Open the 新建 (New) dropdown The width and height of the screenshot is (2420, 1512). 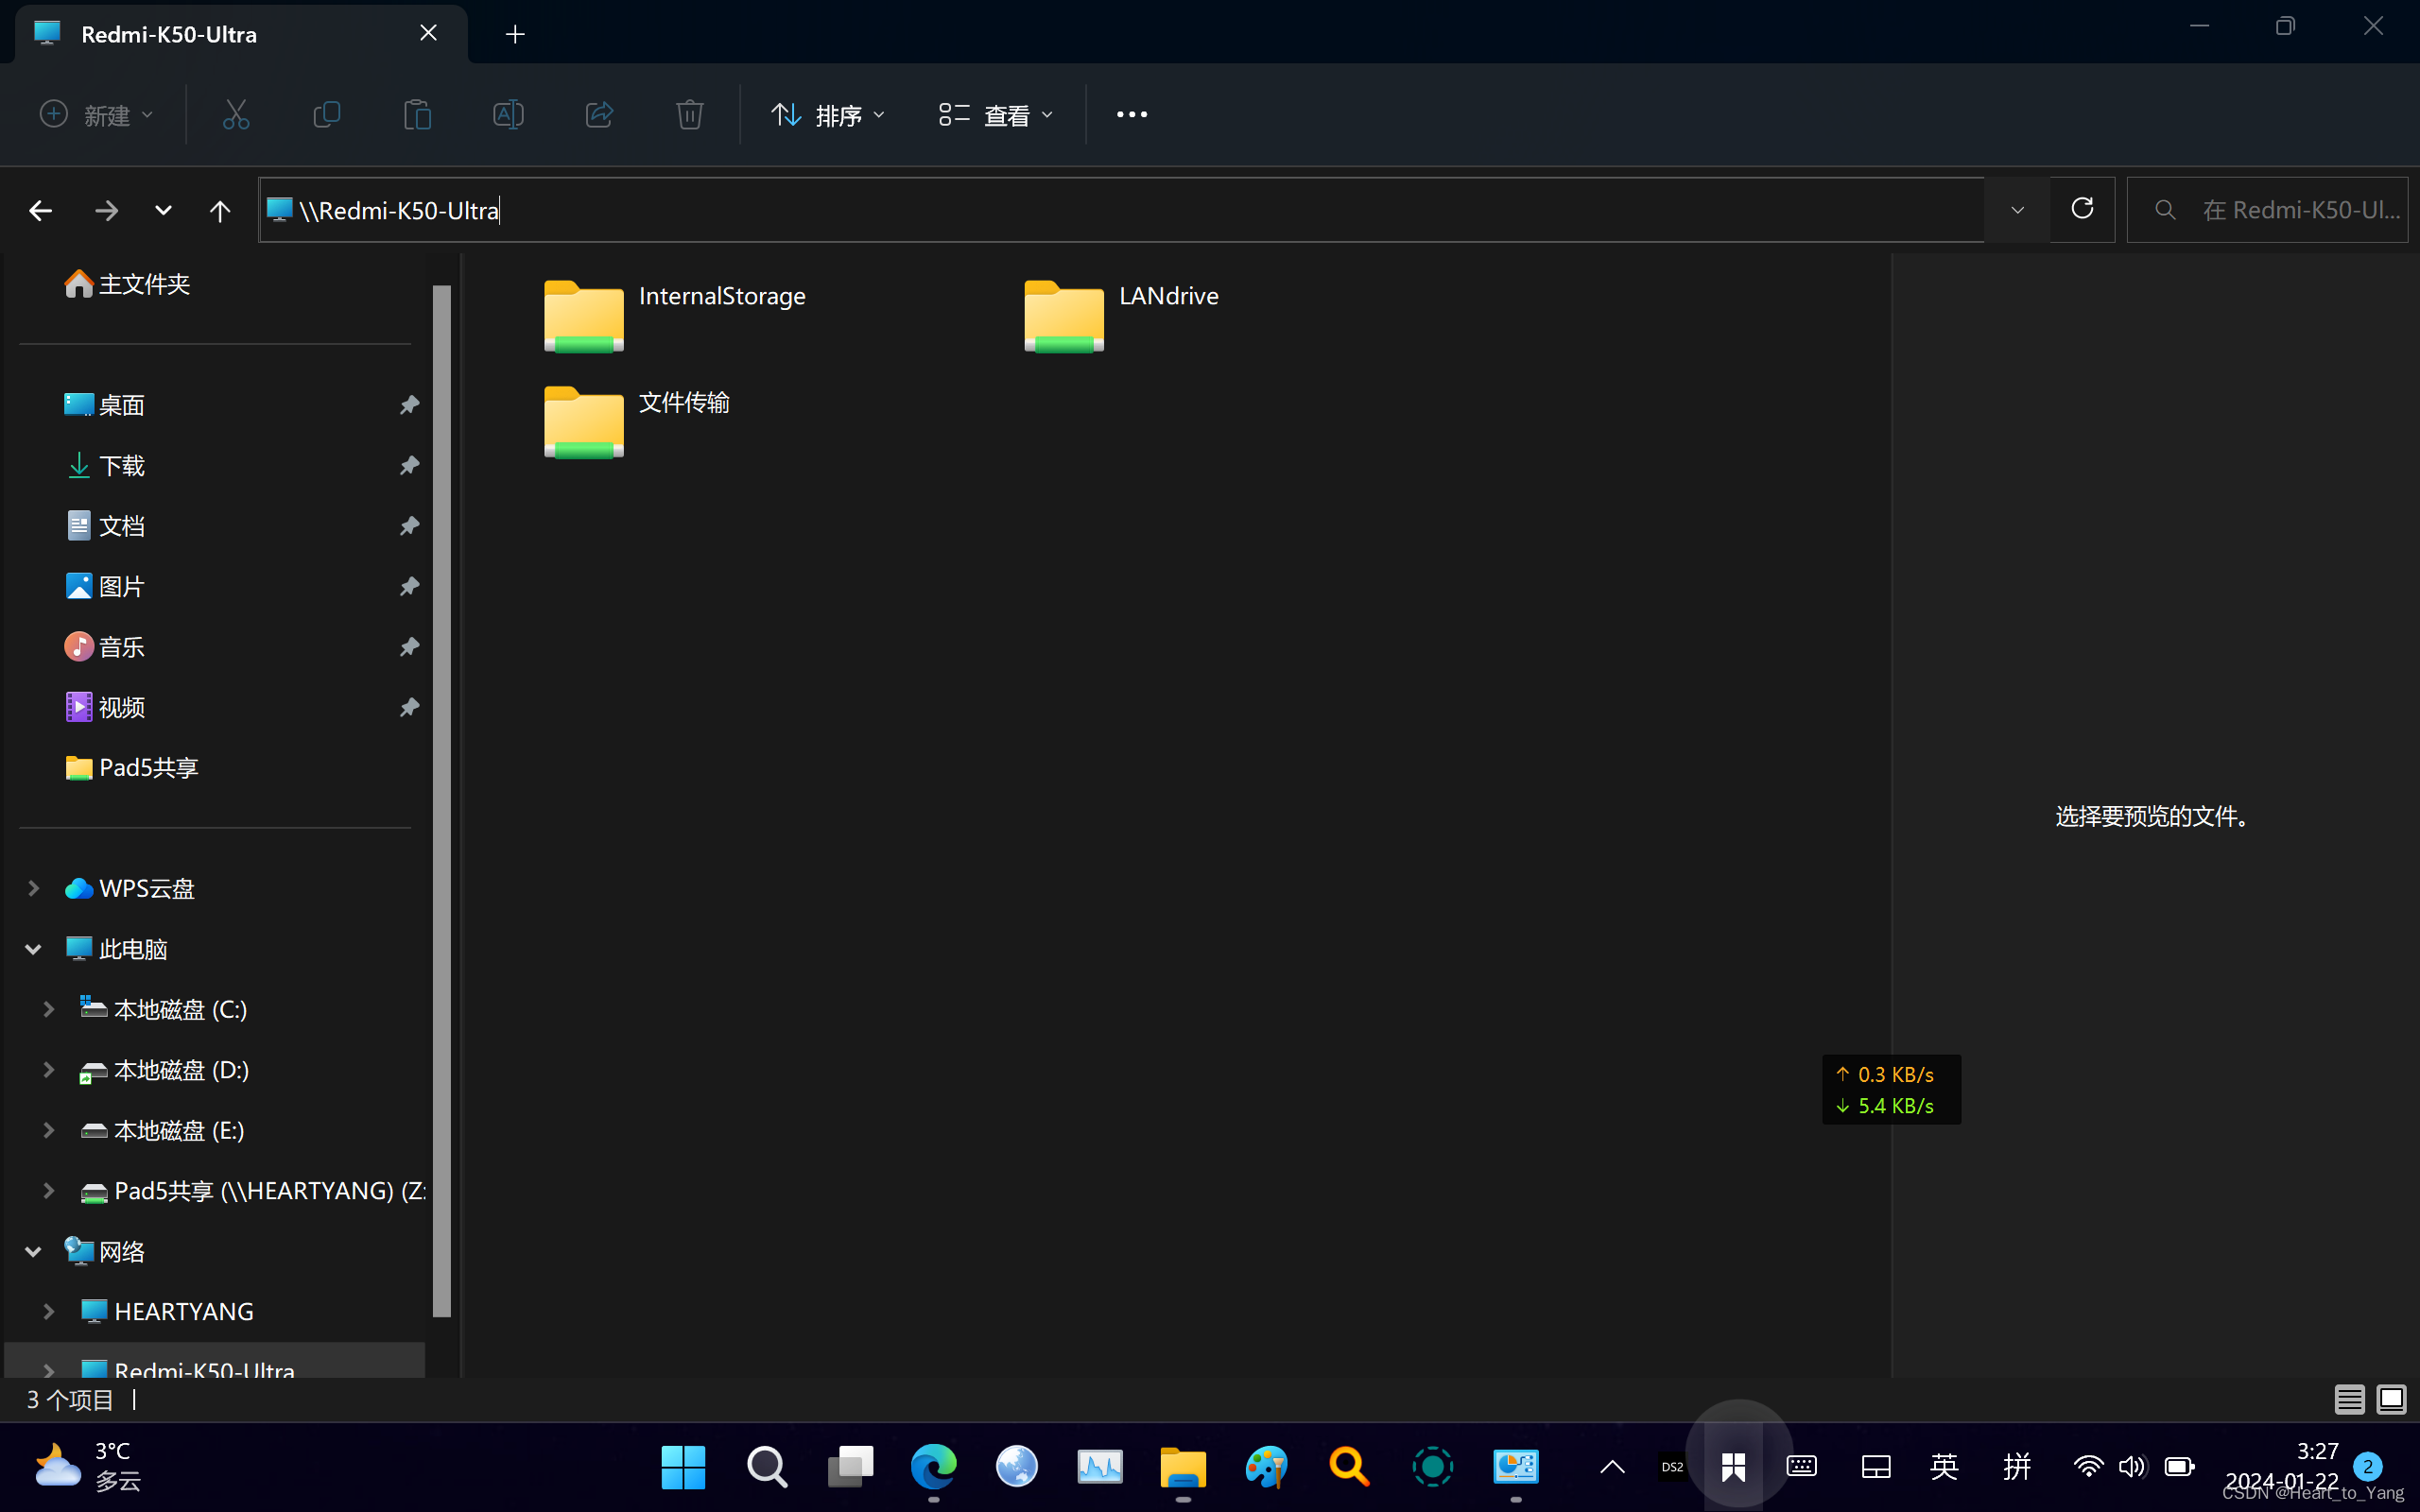click(x=96, y=115)
